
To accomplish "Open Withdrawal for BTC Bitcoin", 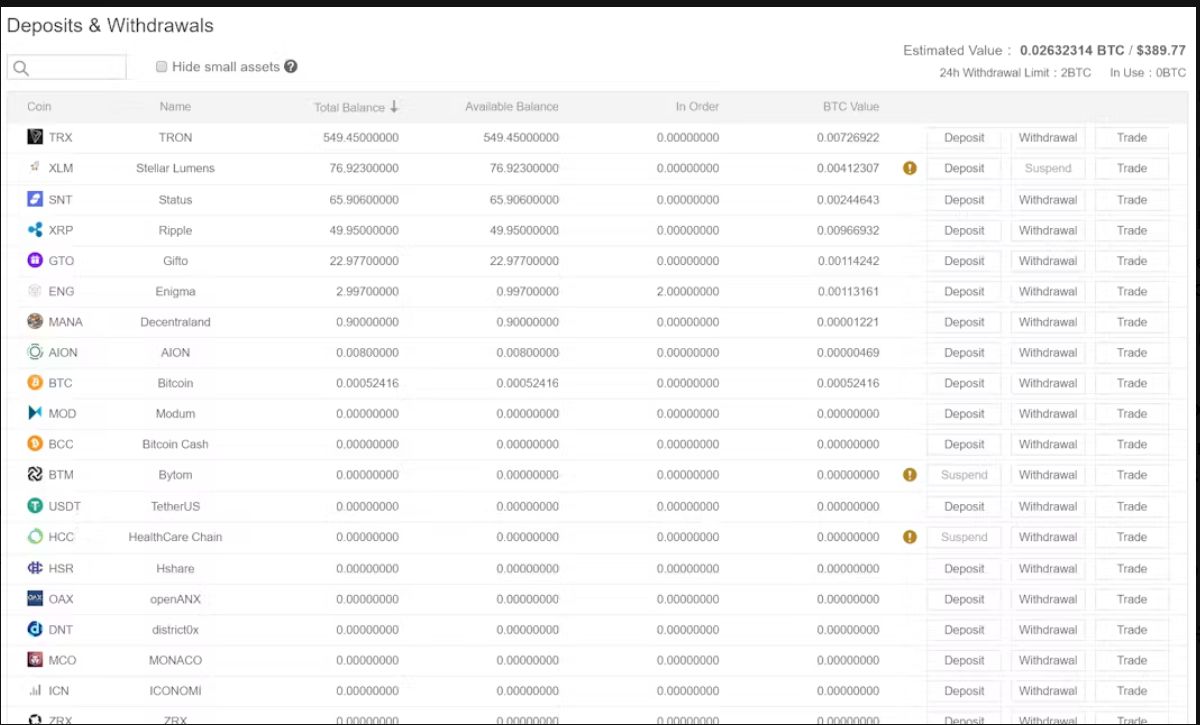I will [x=1048, y=384].
